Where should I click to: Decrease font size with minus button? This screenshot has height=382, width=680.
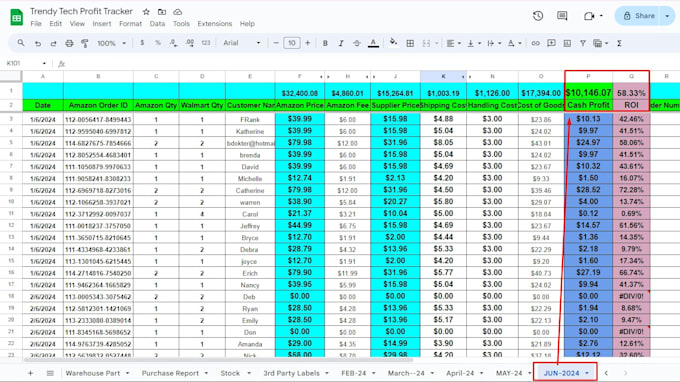click(276, 43)
